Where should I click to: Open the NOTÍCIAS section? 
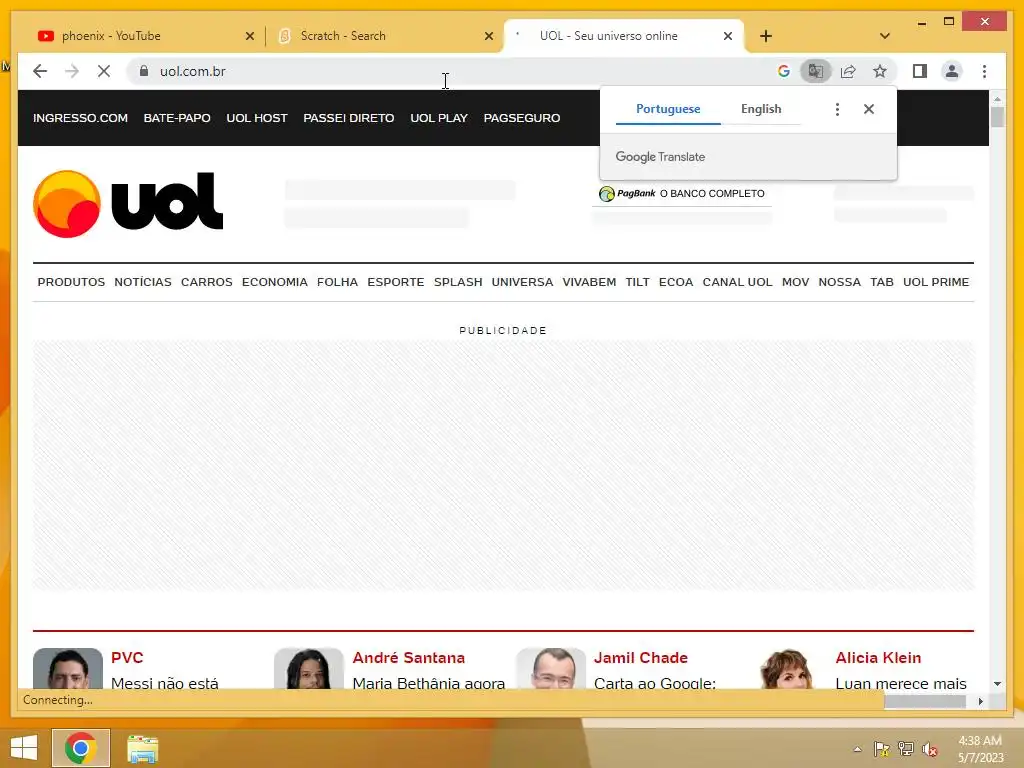[143, 282]
